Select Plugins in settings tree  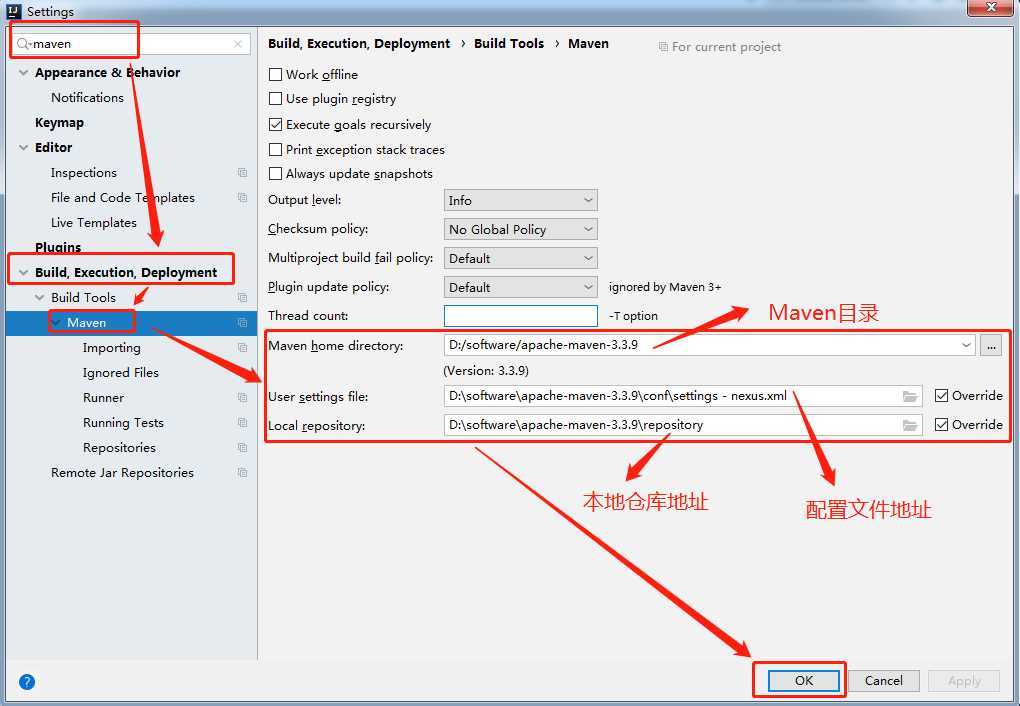[58, 247]
